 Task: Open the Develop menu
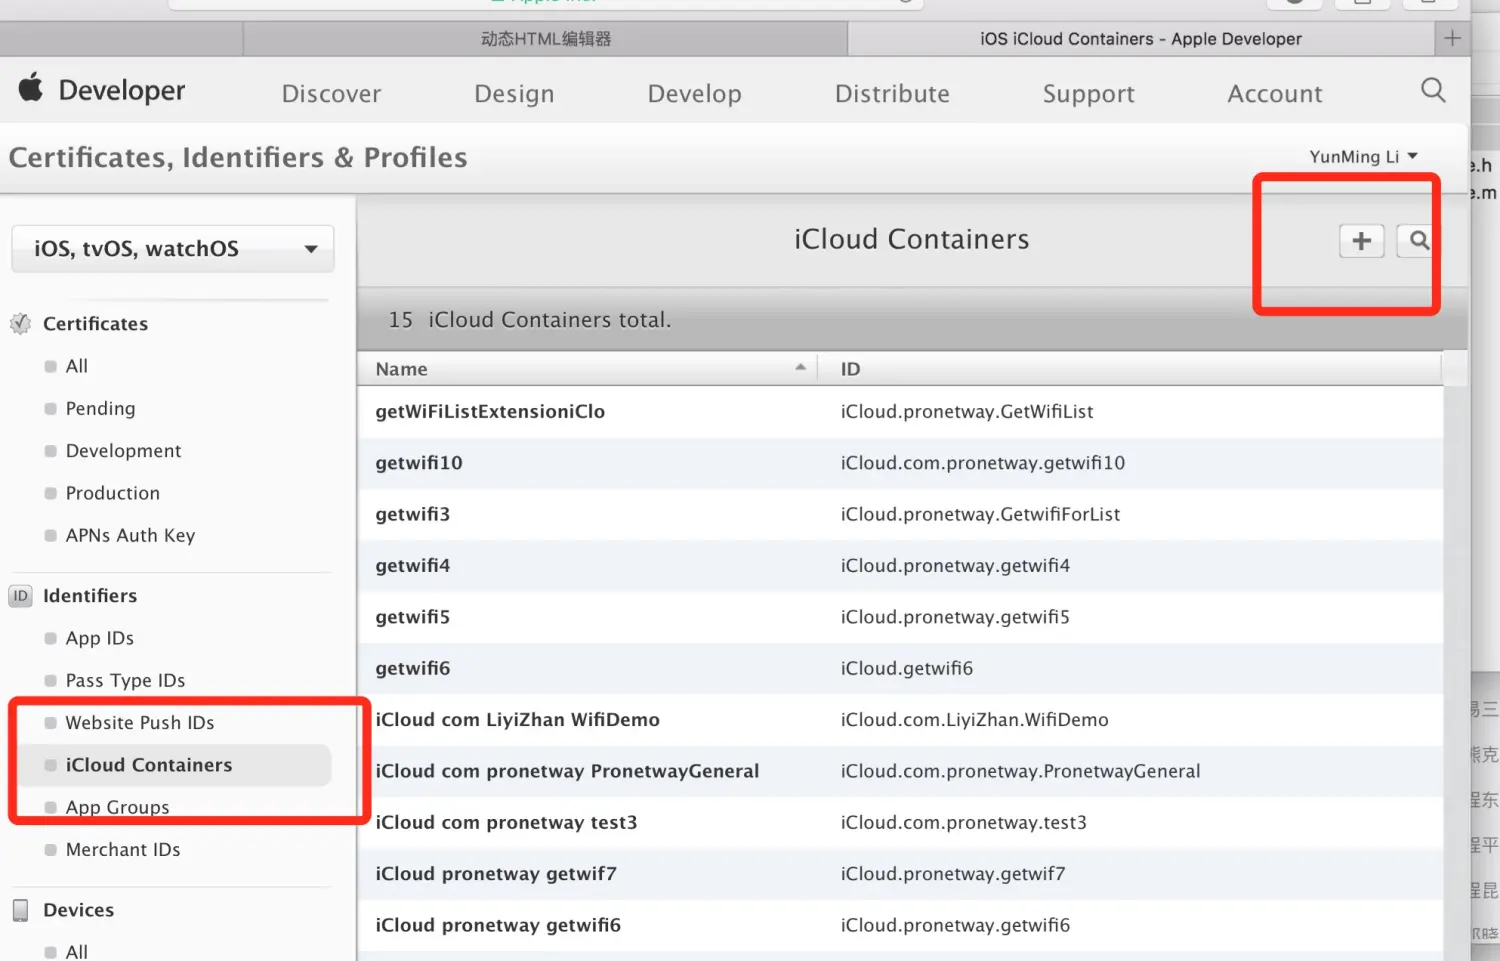[694, 94]
